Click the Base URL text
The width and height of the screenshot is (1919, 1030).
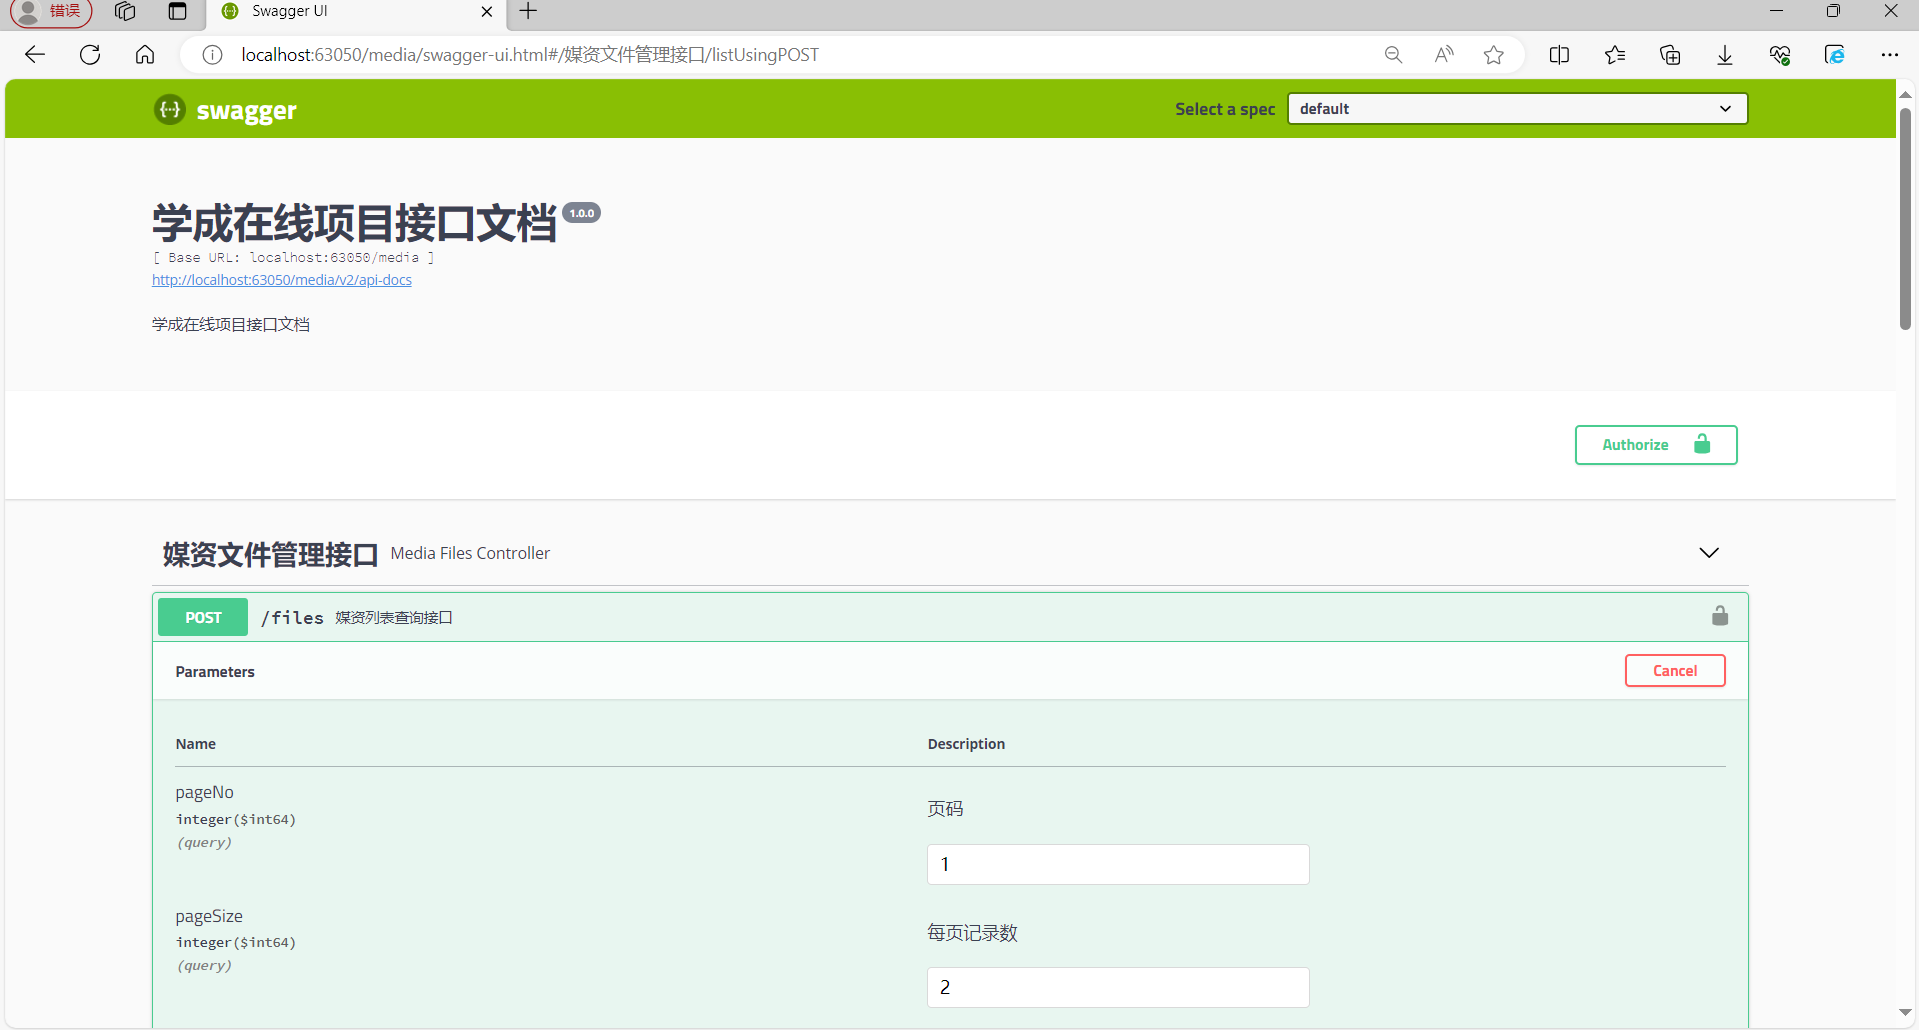point(293,258)
